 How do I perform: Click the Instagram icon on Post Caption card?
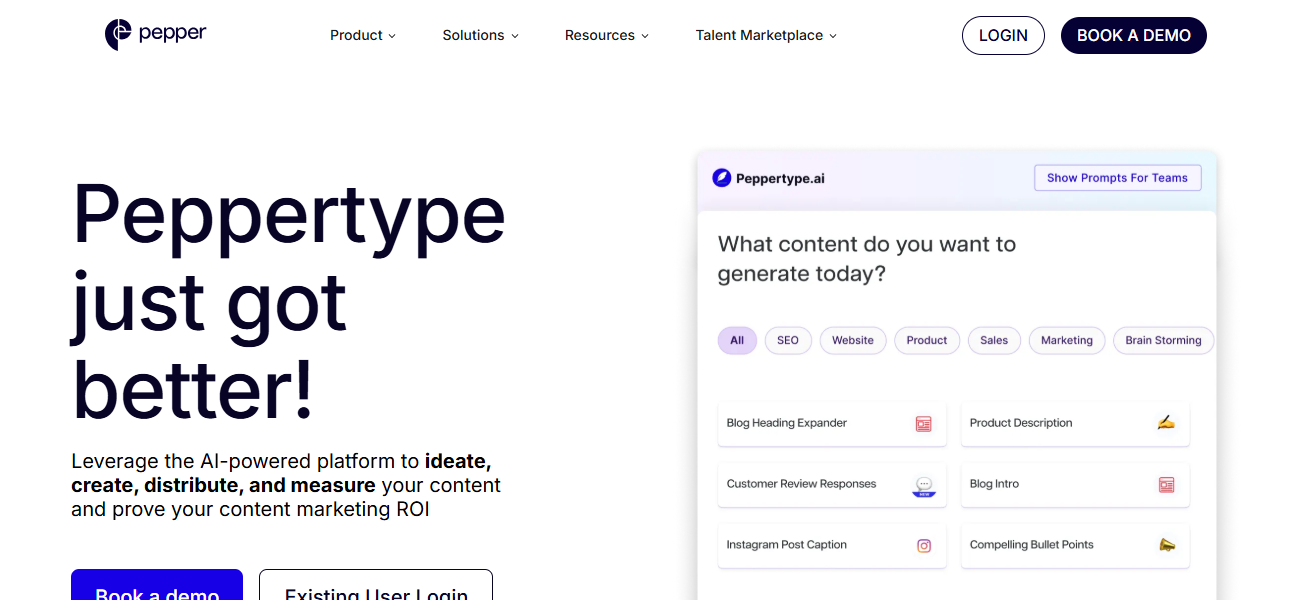coord(924,546)
